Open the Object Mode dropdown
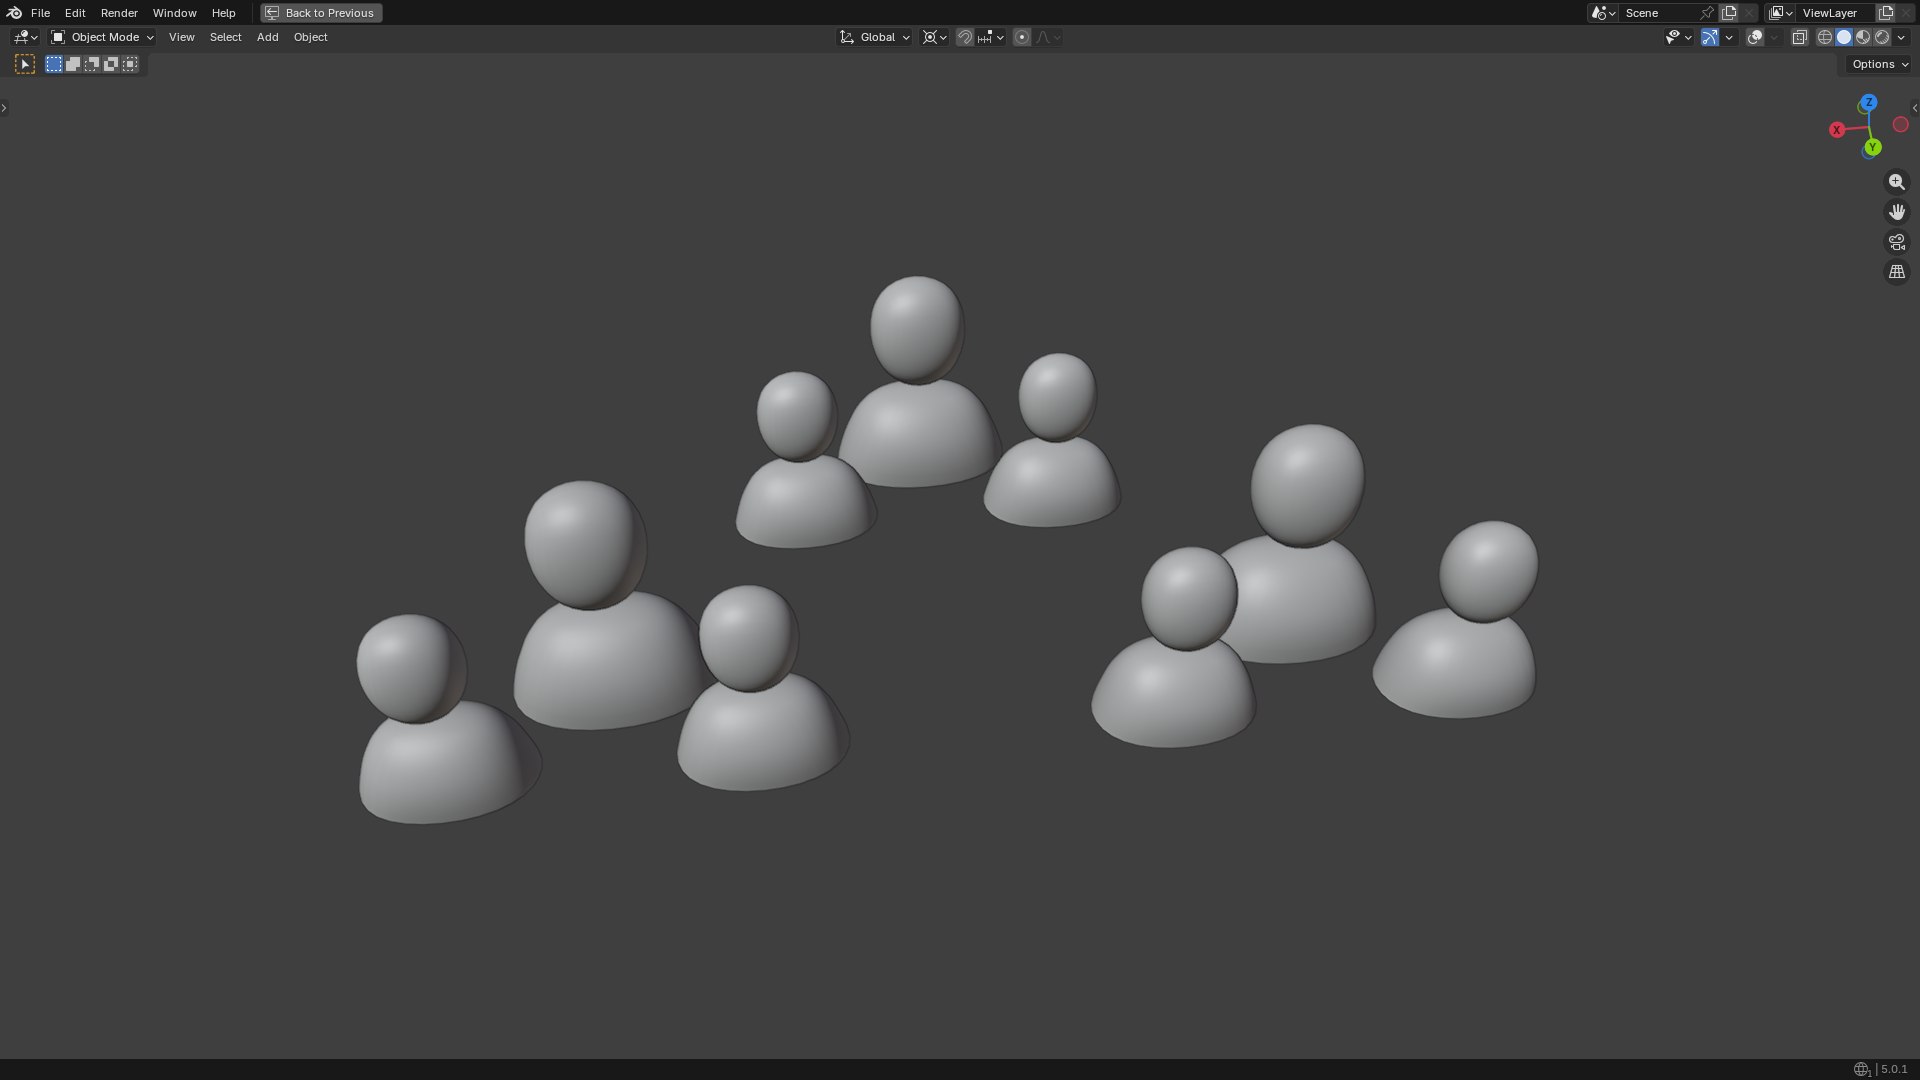The image size is (1920, 1080). pyautogui.click(x=102, y=37)
